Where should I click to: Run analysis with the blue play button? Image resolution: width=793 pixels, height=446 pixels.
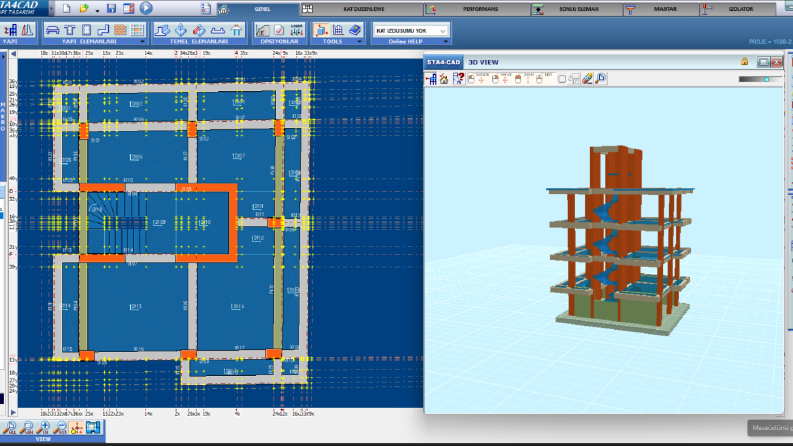(x=146, y=8)
